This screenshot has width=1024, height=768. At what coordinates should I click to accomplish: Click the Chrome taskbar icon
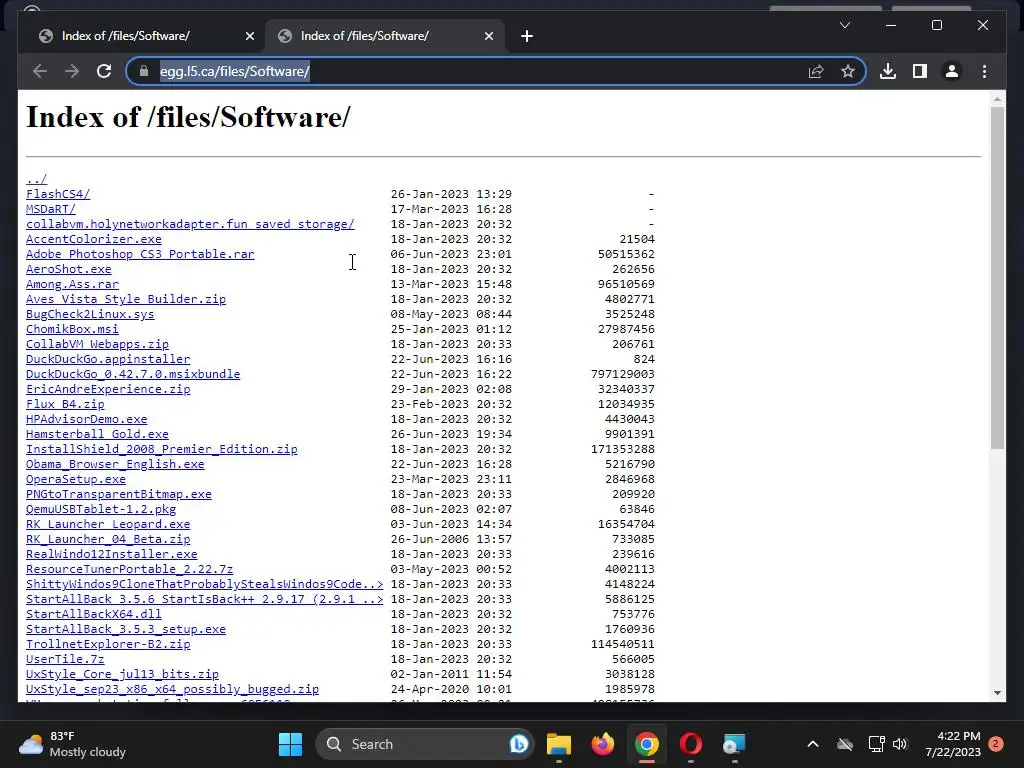tap(647, 744)
